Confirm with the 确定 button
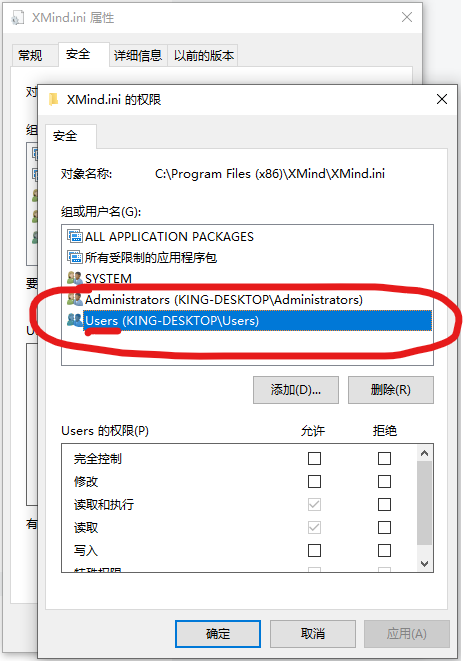 pos(218,634)
